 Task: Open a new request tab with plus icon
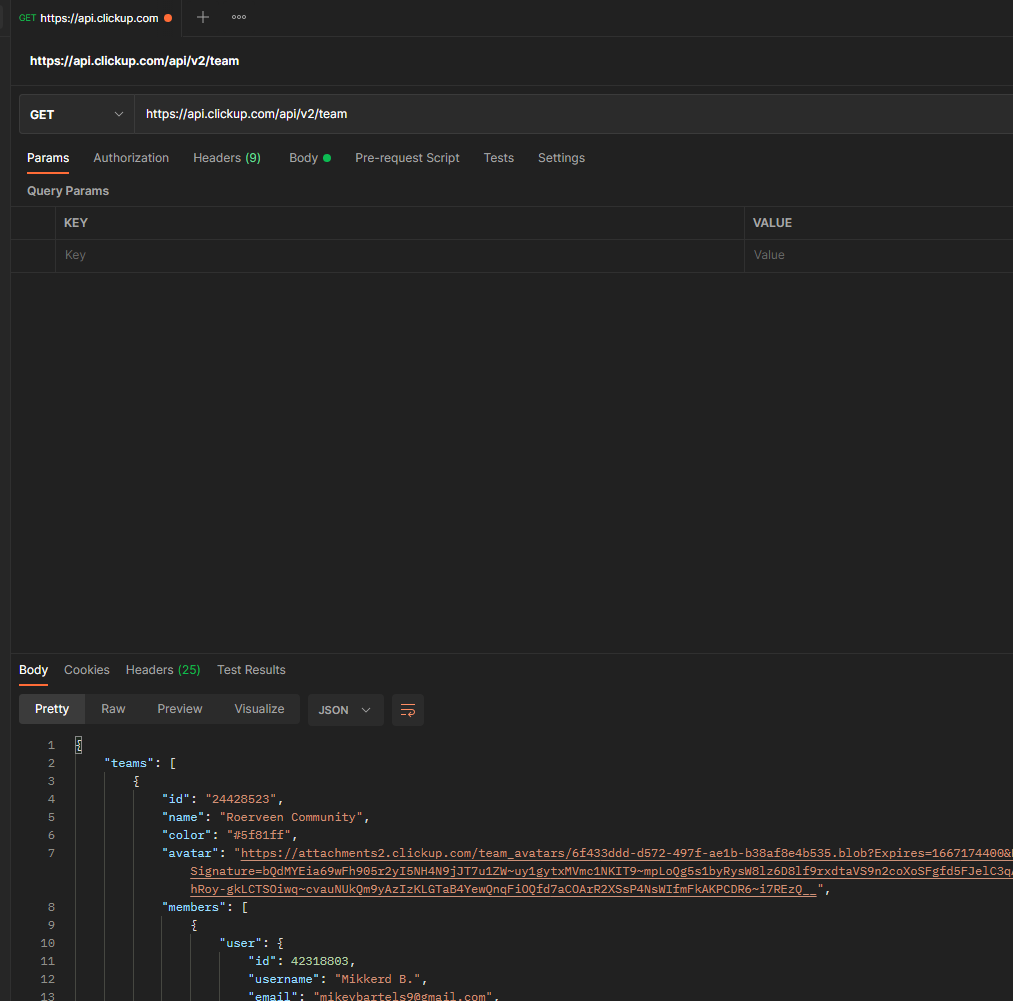point(203,17)
